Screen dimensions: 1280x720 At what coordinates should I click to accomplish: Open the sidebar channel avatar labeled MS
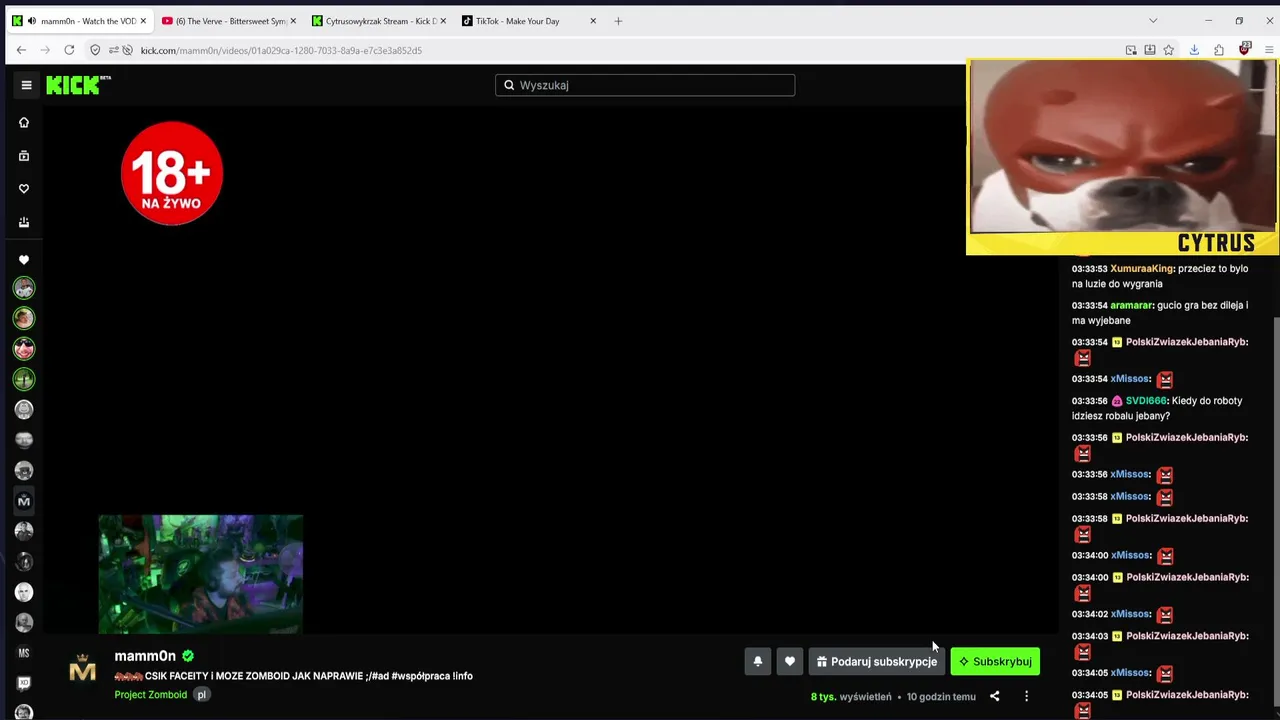(x=24, y=653)
